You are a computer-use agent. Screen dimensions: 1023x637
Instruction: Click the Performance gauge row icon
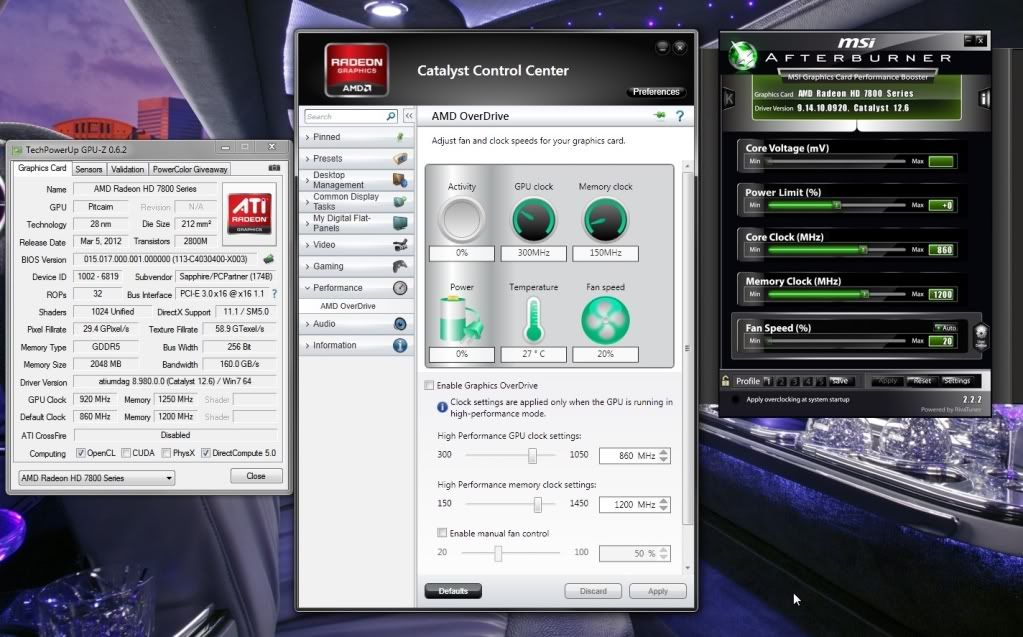pos(401,288)
